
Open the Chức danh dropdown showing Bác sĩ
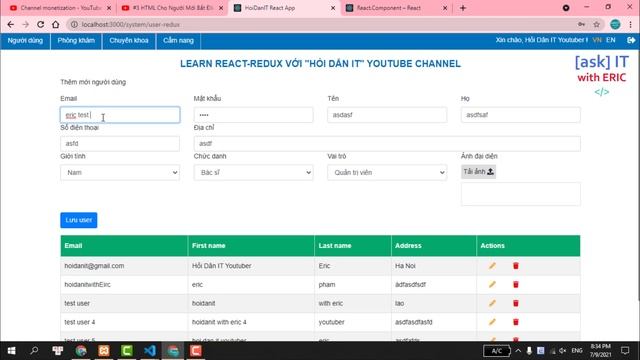coord(253,173)
